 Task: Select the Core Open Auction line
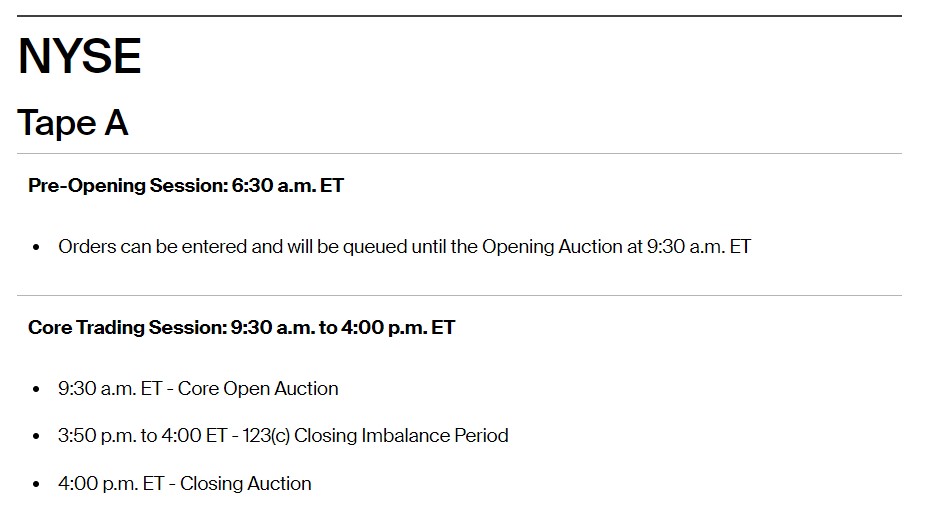(198, 388)
